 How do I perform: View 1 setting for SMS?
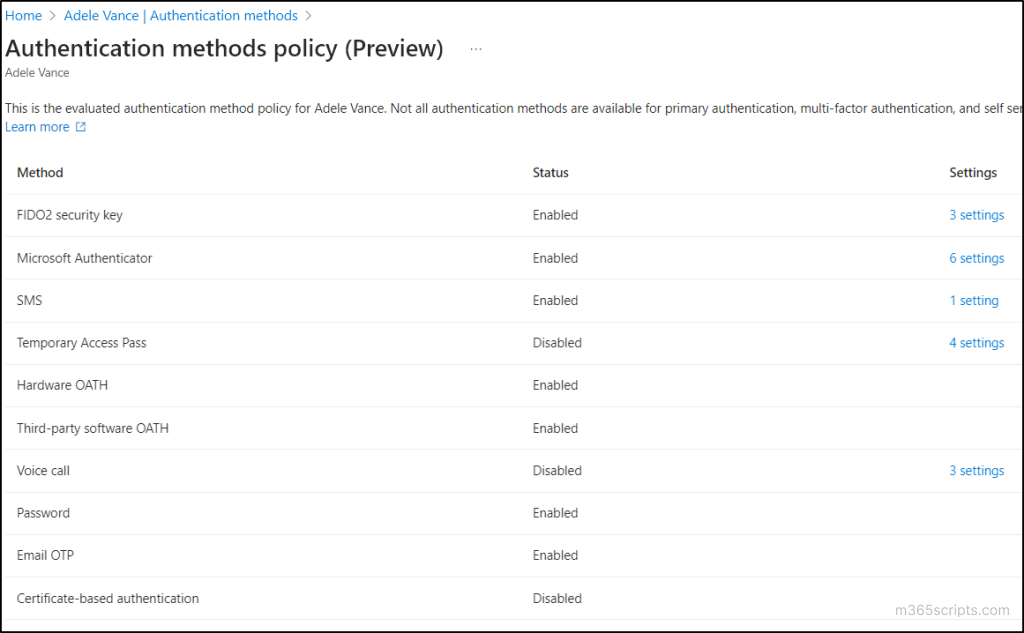pos(974,300)
